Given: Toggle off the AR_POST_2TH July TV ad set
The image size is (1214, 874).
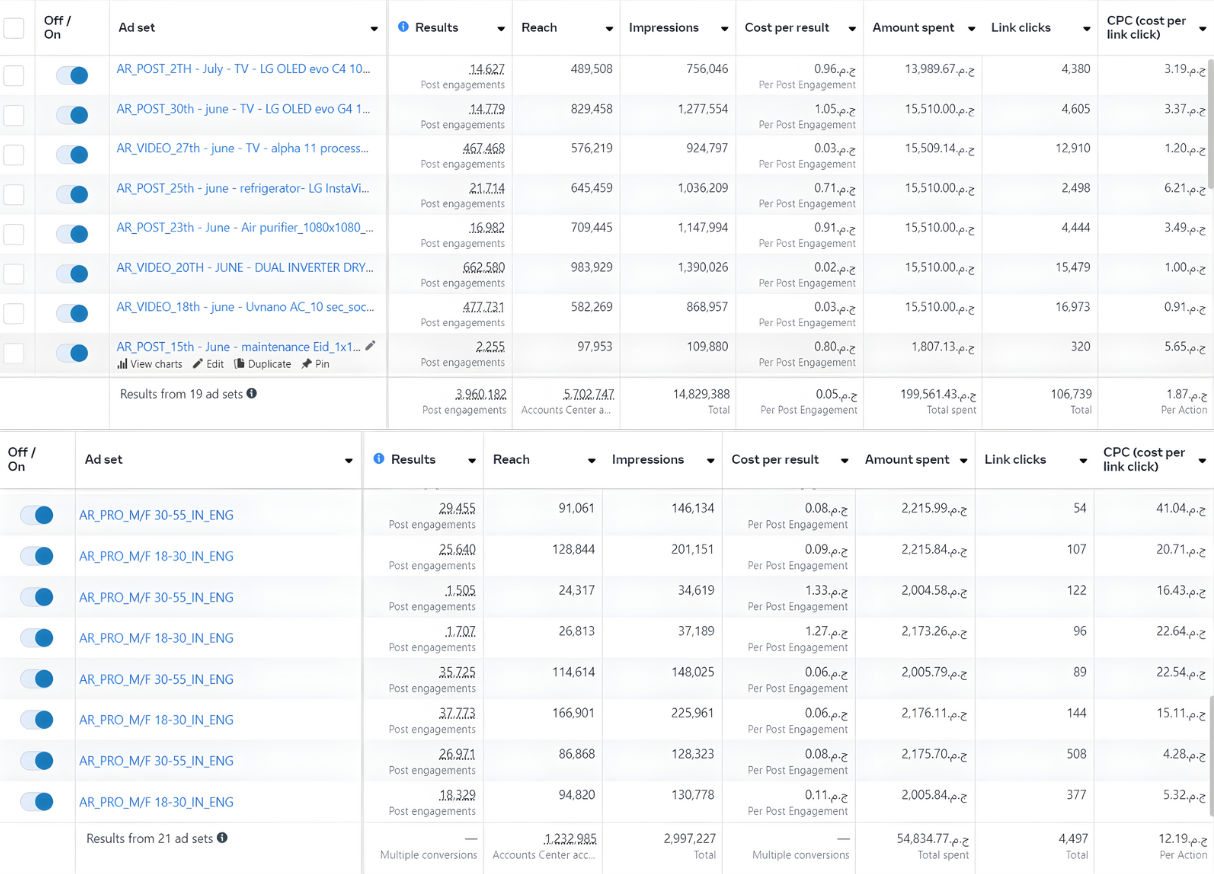Looking at the screenshot, I should point(72,75).
